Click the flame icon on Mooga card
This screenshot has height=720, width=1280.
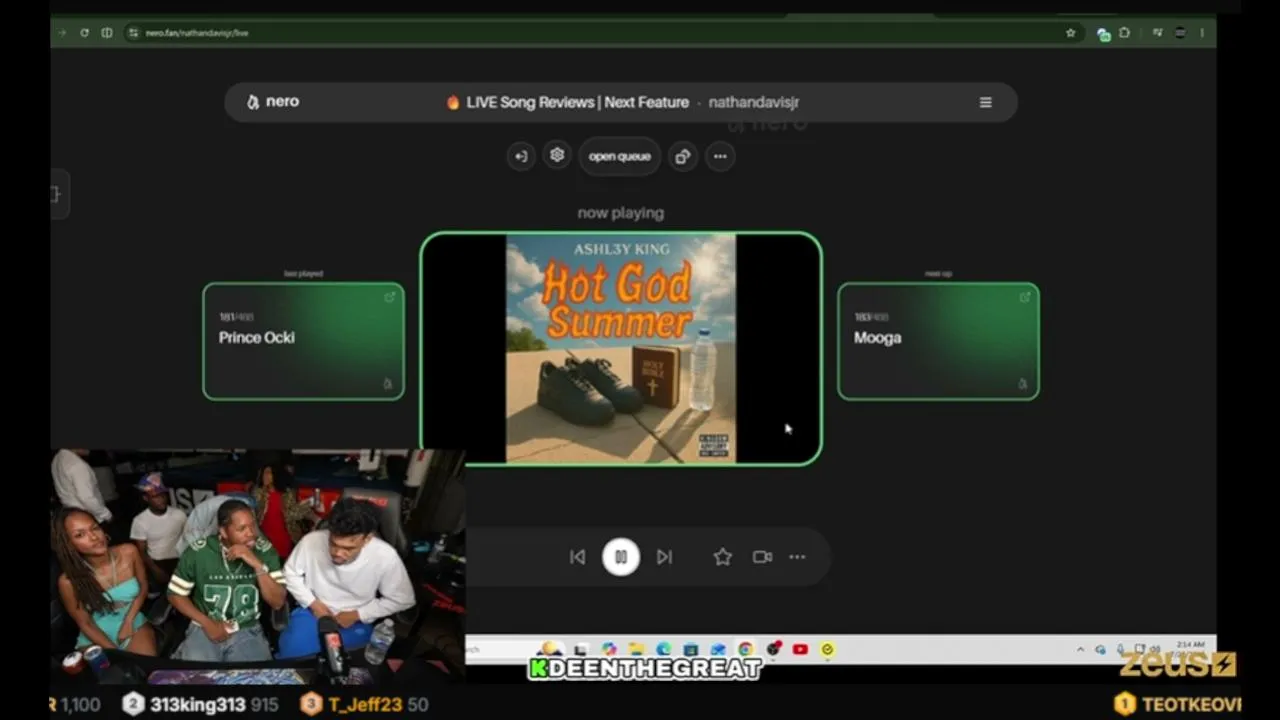click(x=1023, y=384)
